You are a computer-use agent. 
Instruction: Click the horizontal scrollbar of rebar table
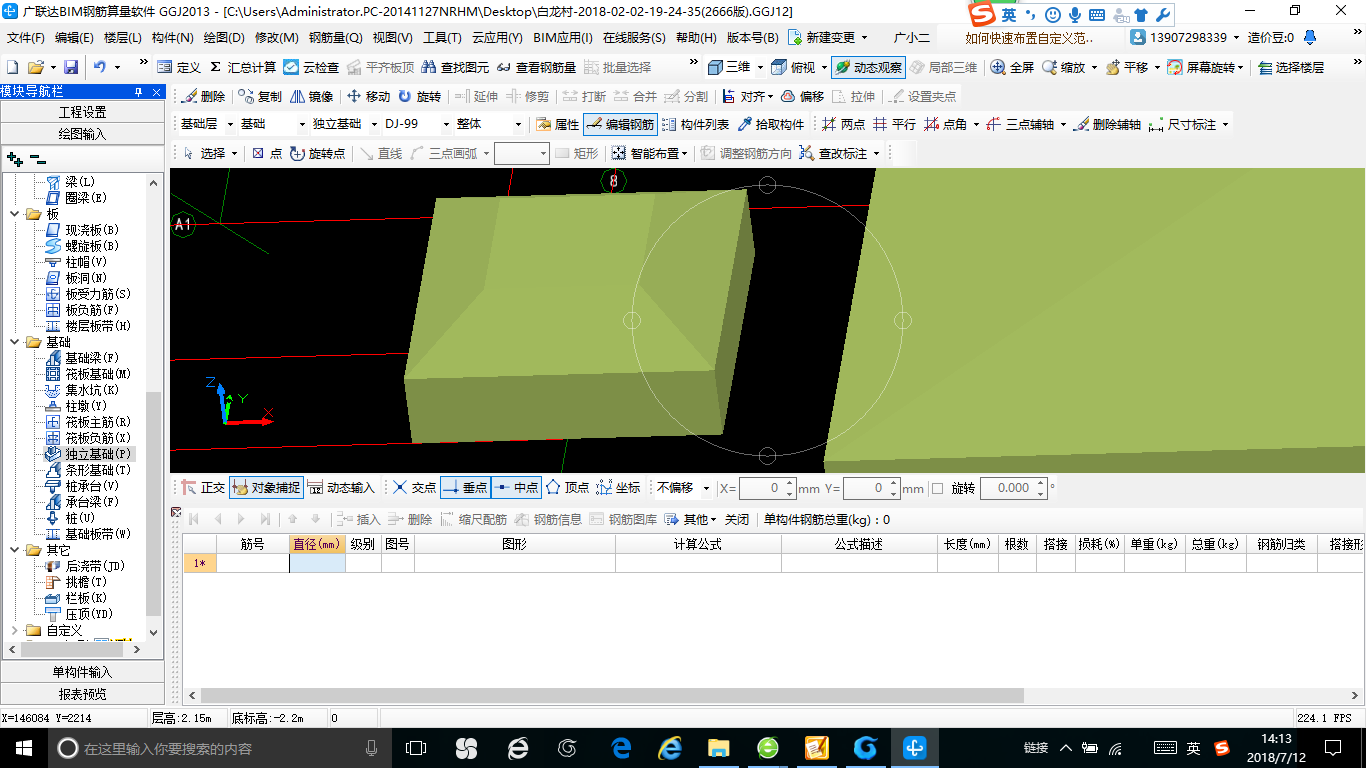(612, 695)
